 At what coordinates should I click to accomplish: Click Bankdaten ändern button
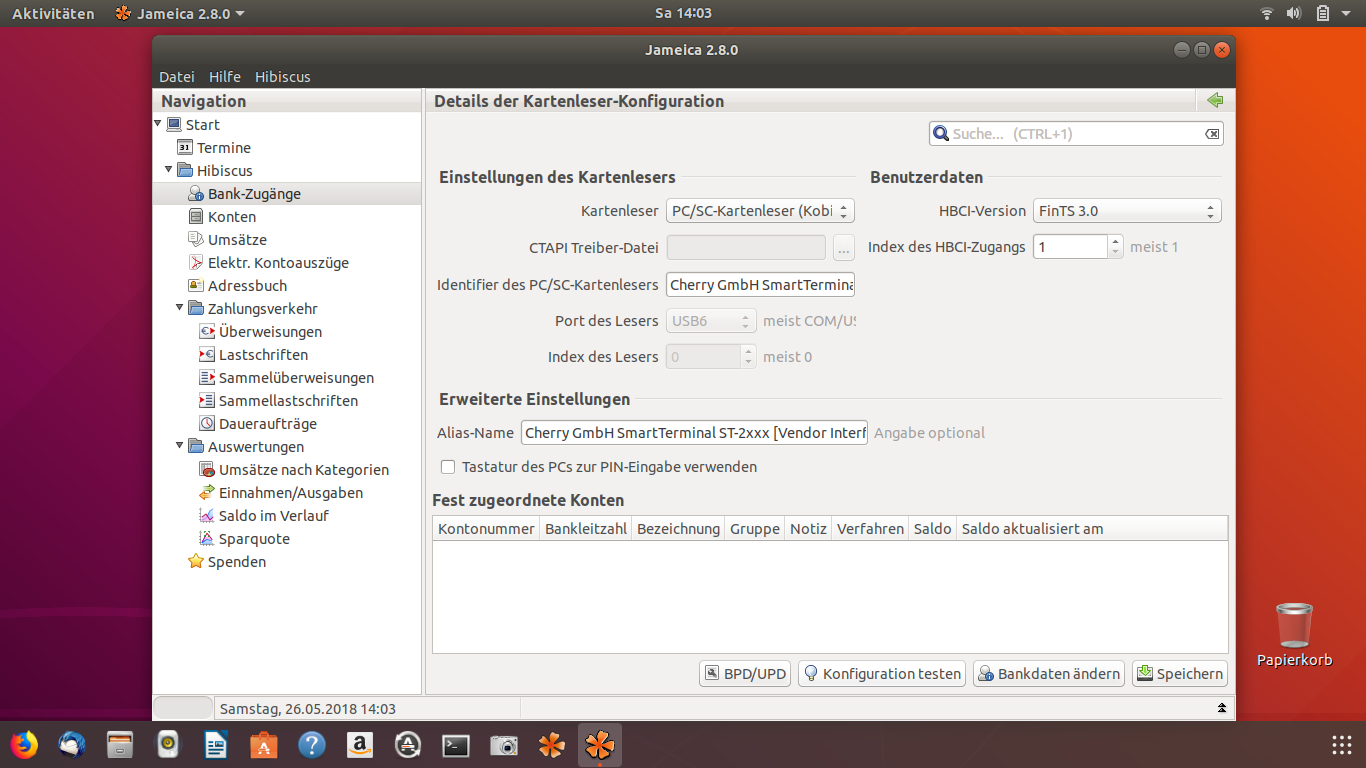tap(1049, 674)
